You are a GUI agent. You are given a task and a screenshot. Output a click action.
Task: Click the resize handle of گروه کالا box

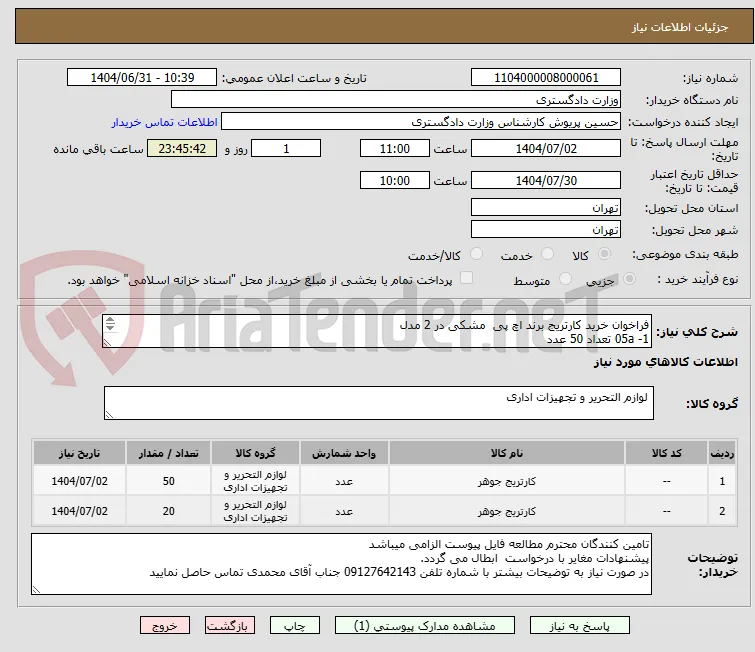point(109,415)
